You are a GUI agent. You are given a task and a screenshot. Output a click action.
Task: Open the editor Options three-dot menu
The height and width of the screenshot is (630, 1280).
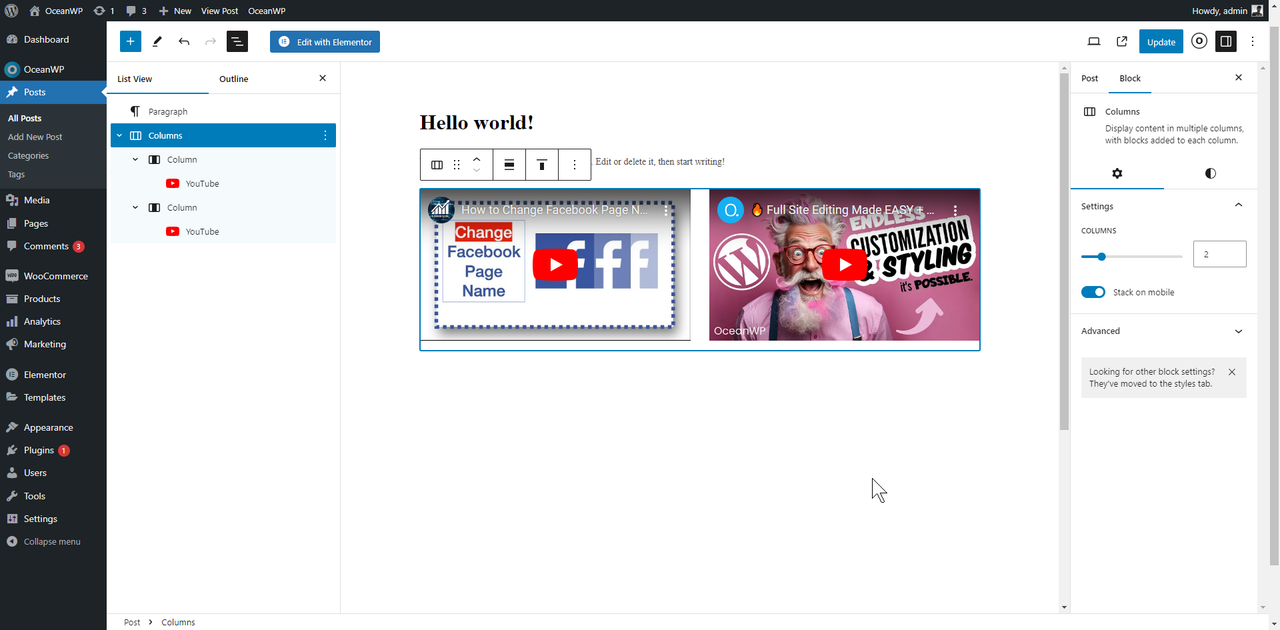pos(1253,41)
